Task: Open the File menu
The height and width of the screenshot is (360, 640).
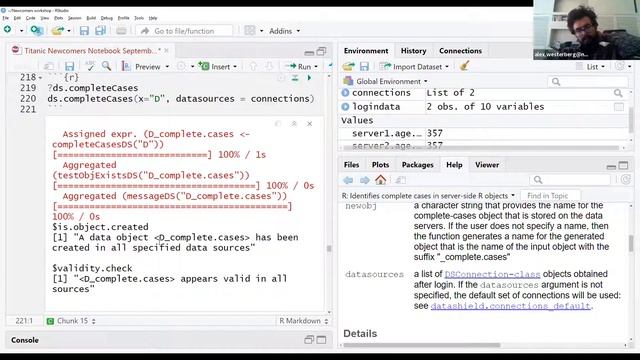Action: click(5, 18)
